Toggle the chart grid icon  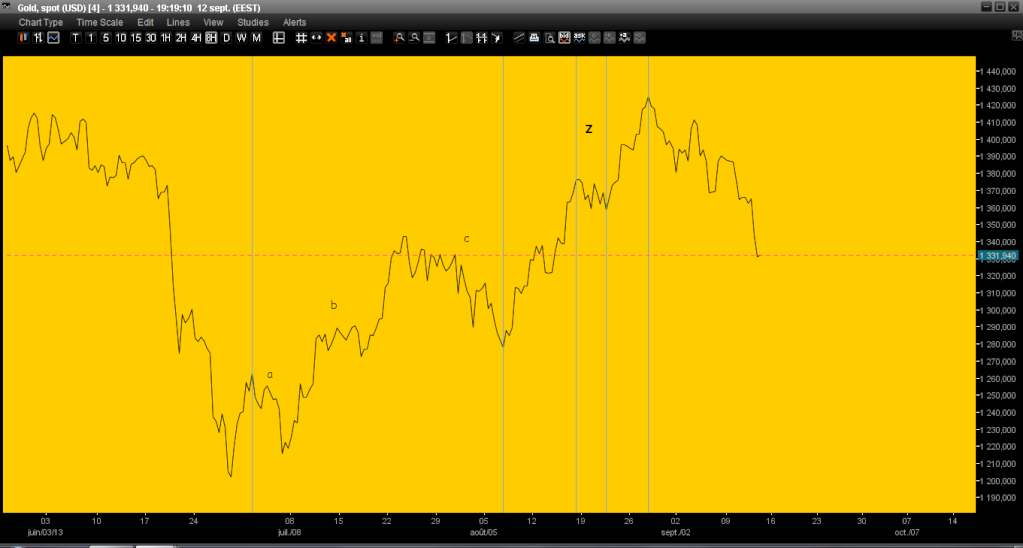coord(301,38)
